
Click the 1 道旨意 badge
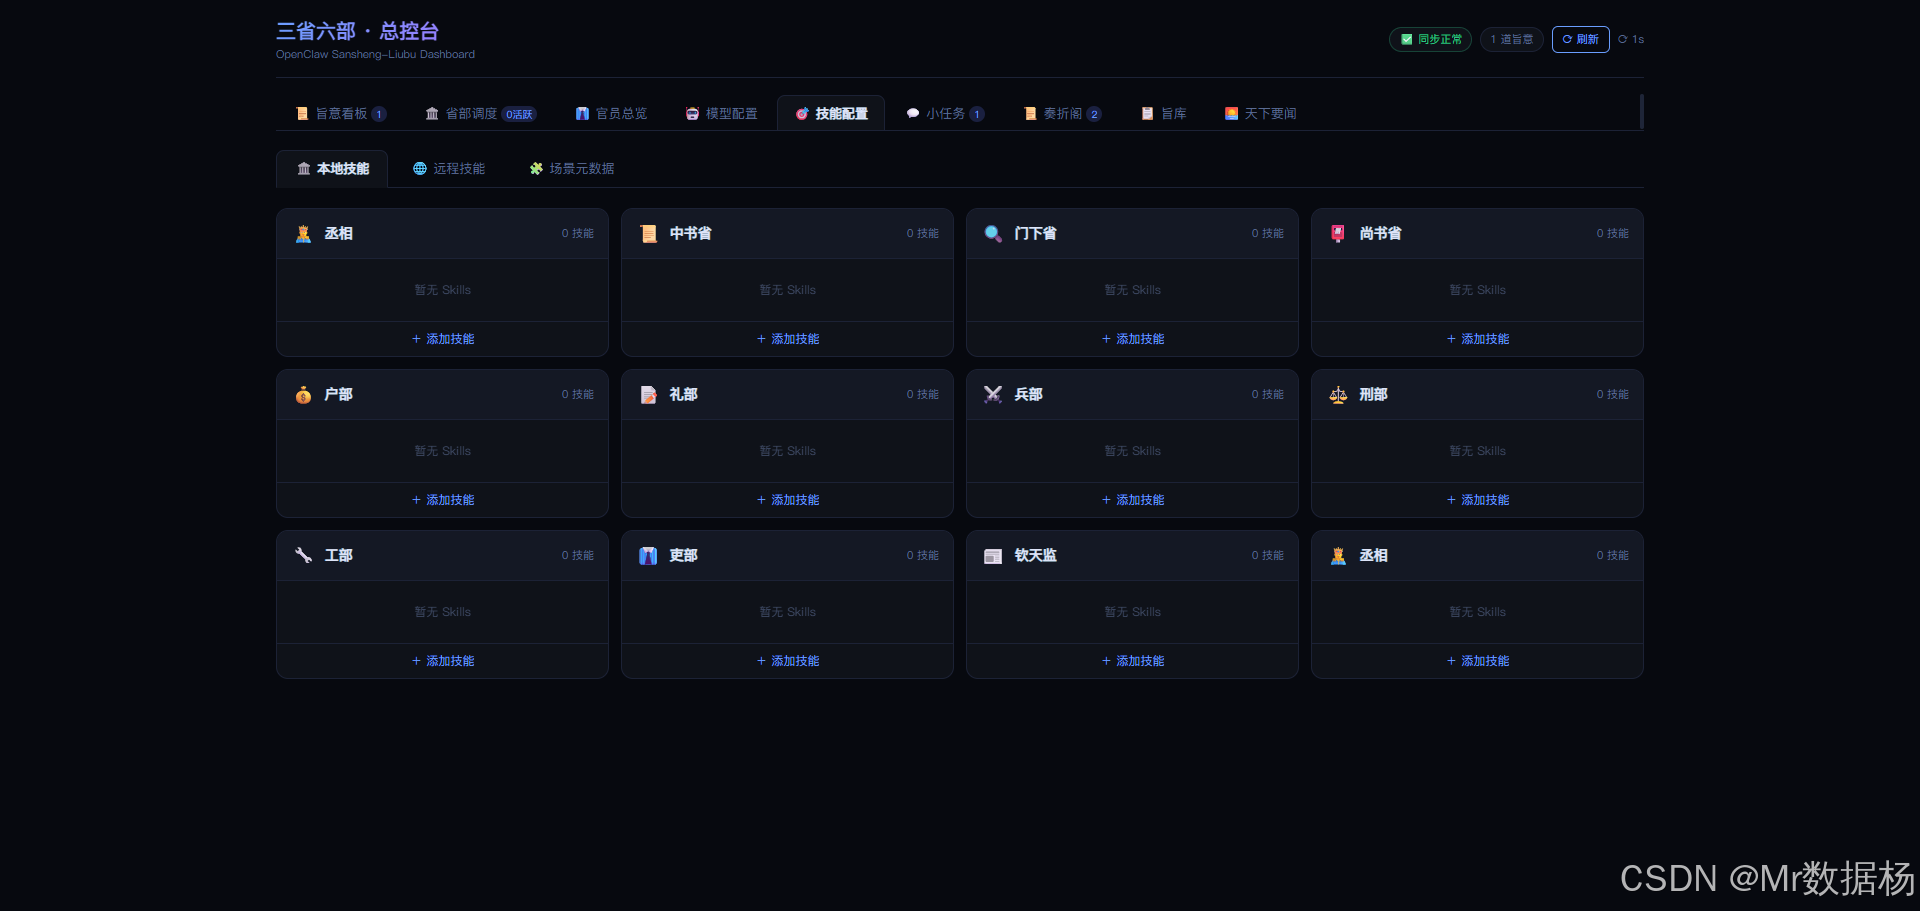pos(1511,40)
